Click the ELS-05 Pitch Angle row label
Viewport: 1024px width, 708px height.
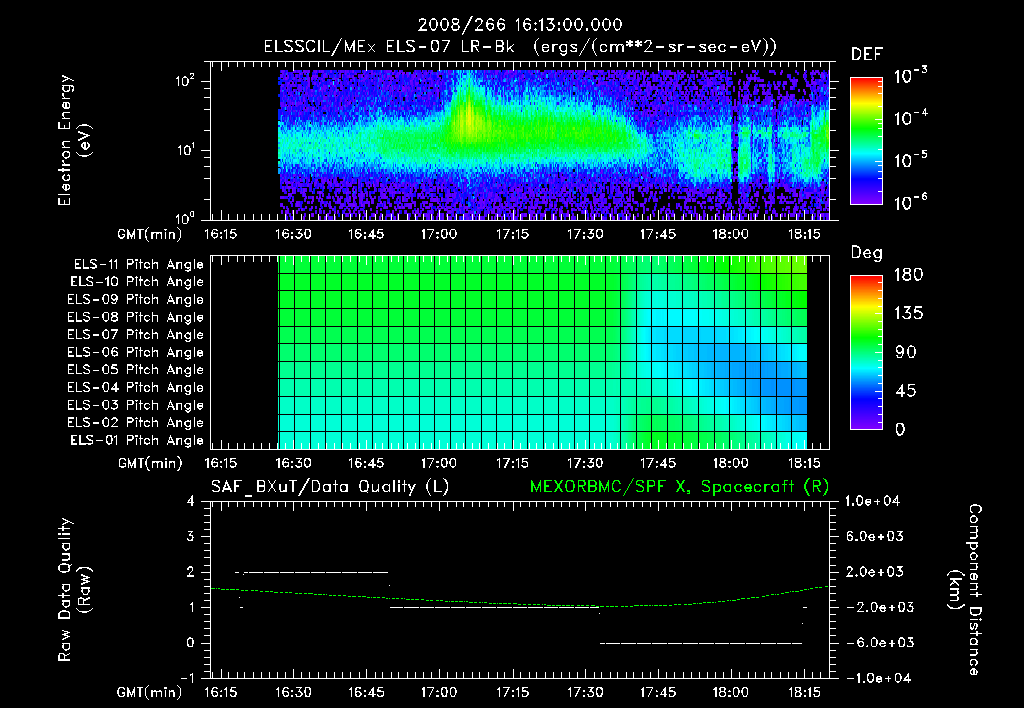[136, 370]
